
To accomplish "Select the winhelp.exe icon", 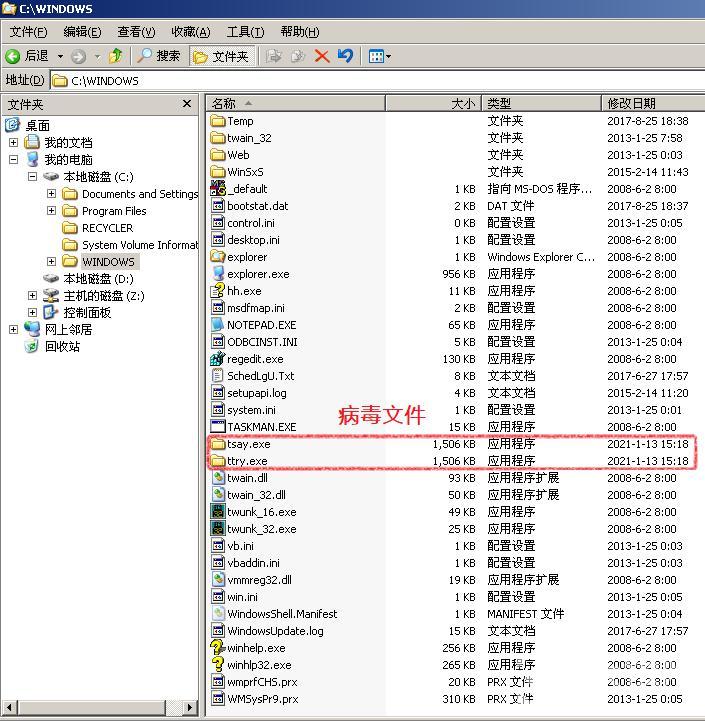I will point(218,648).
